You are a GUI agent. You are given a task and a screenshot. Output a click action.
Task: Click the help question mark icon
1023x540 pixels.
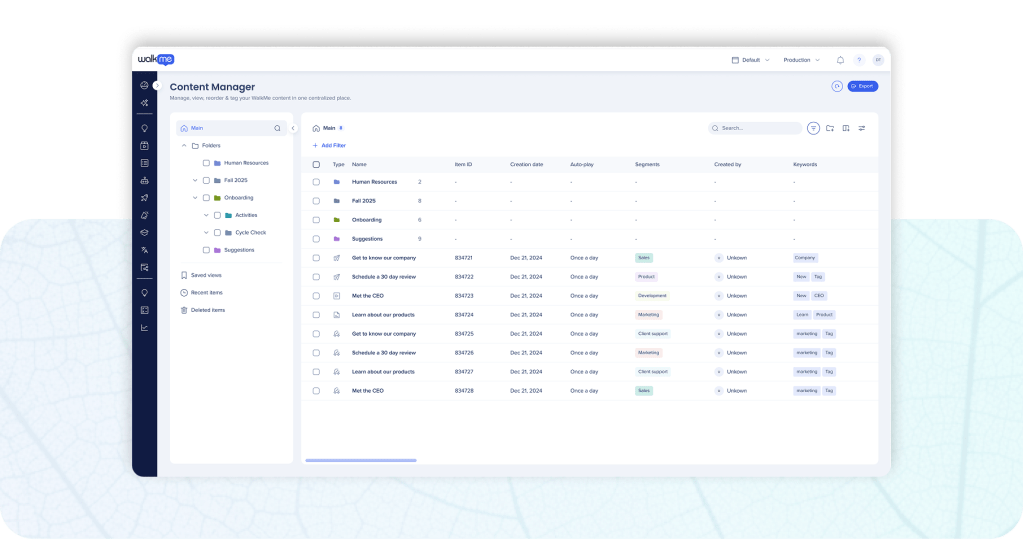859,60
